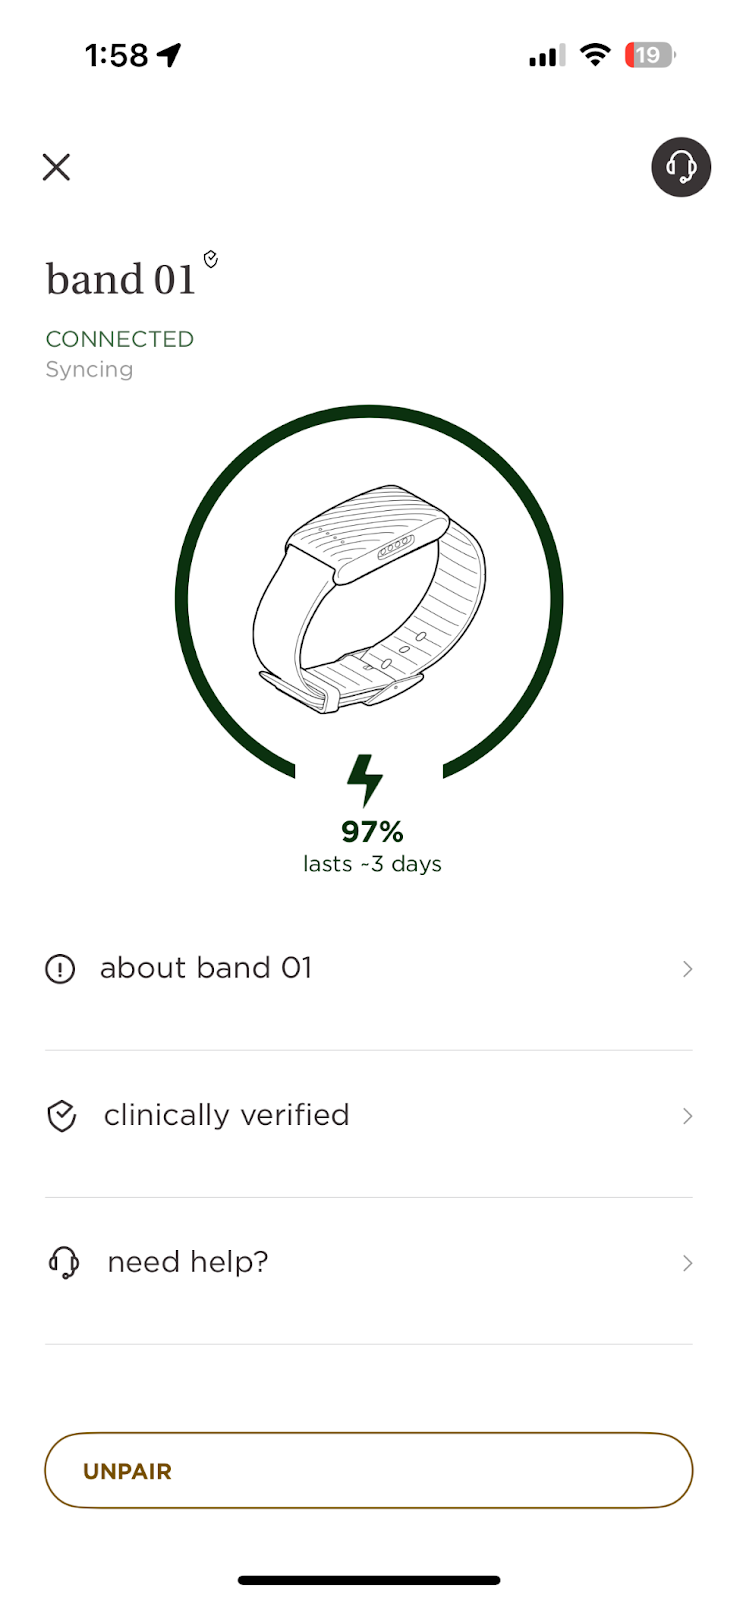
Task: Tap the battery indicator in status bar
Action: (x=649, y=55)
